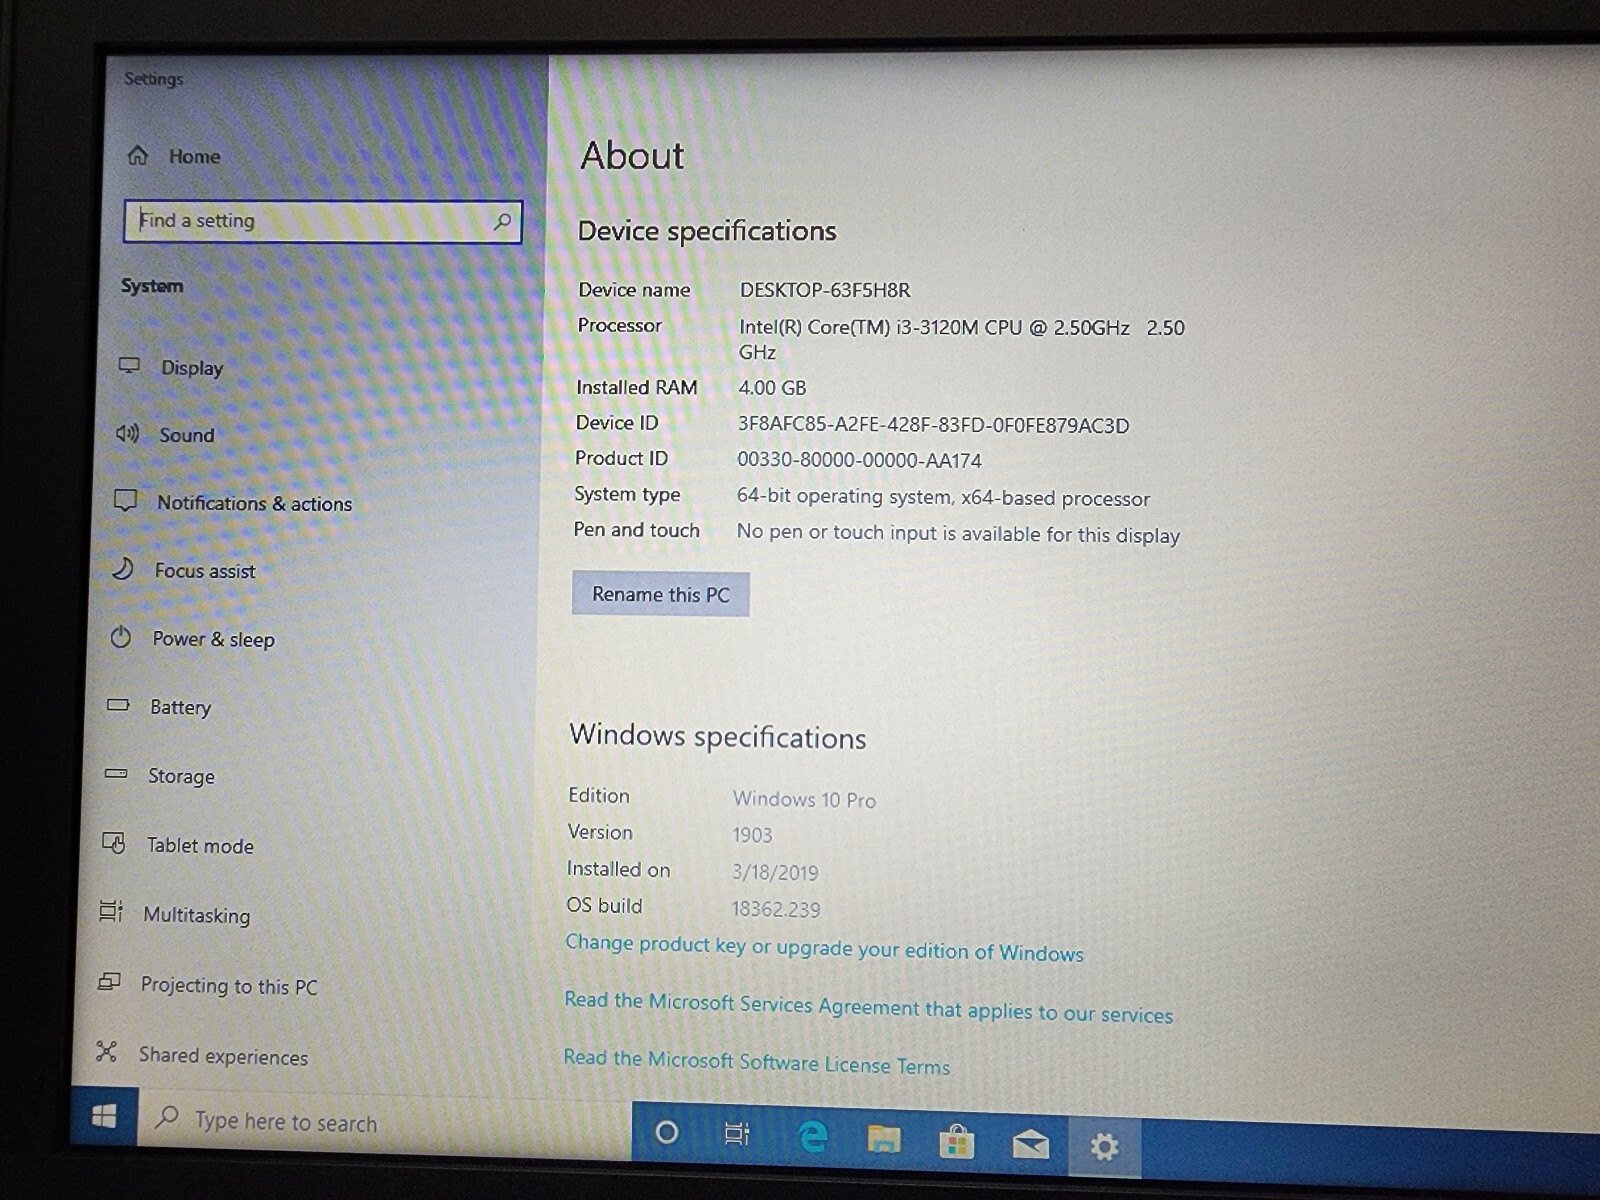Open Microsoft Store from taskbar
1600x1200 pixels.
957,1141
